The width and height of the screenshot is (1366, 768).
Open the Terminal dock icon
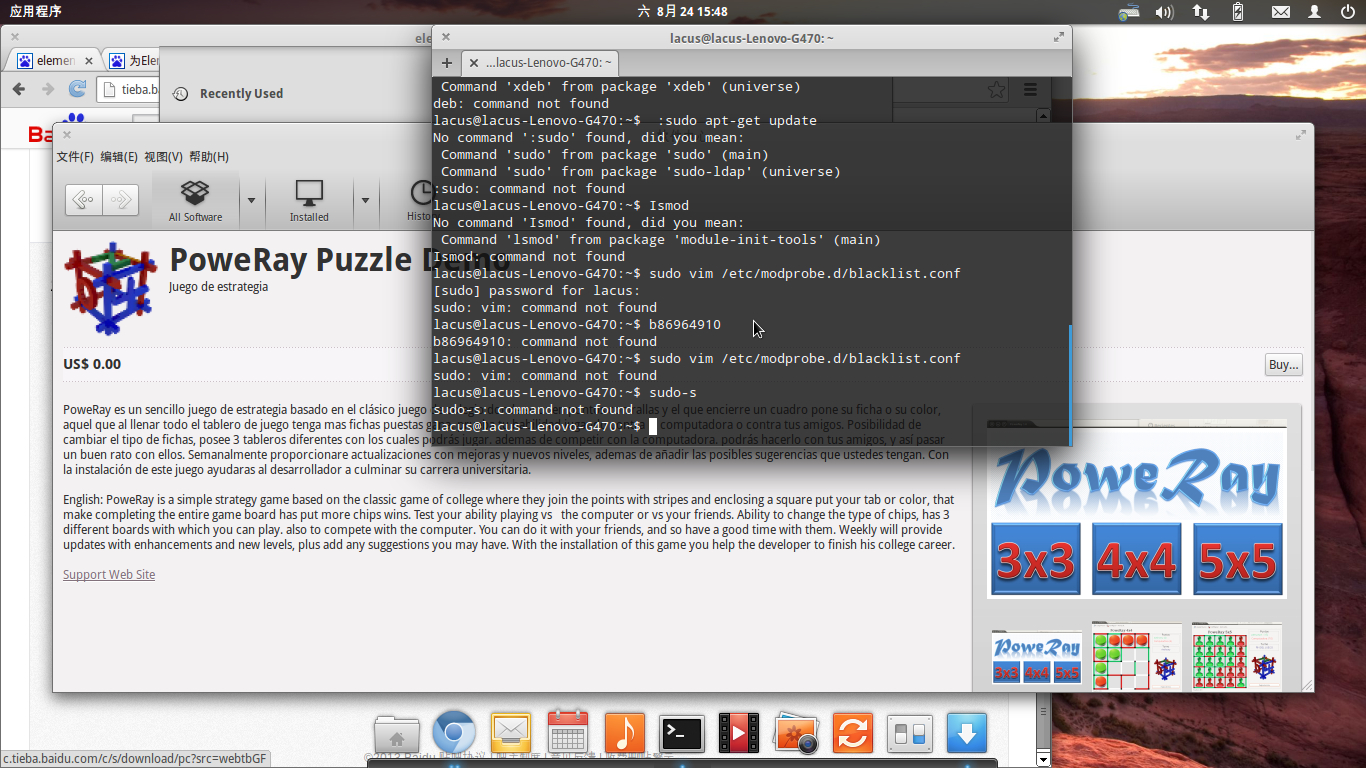(x=682, y=734)
